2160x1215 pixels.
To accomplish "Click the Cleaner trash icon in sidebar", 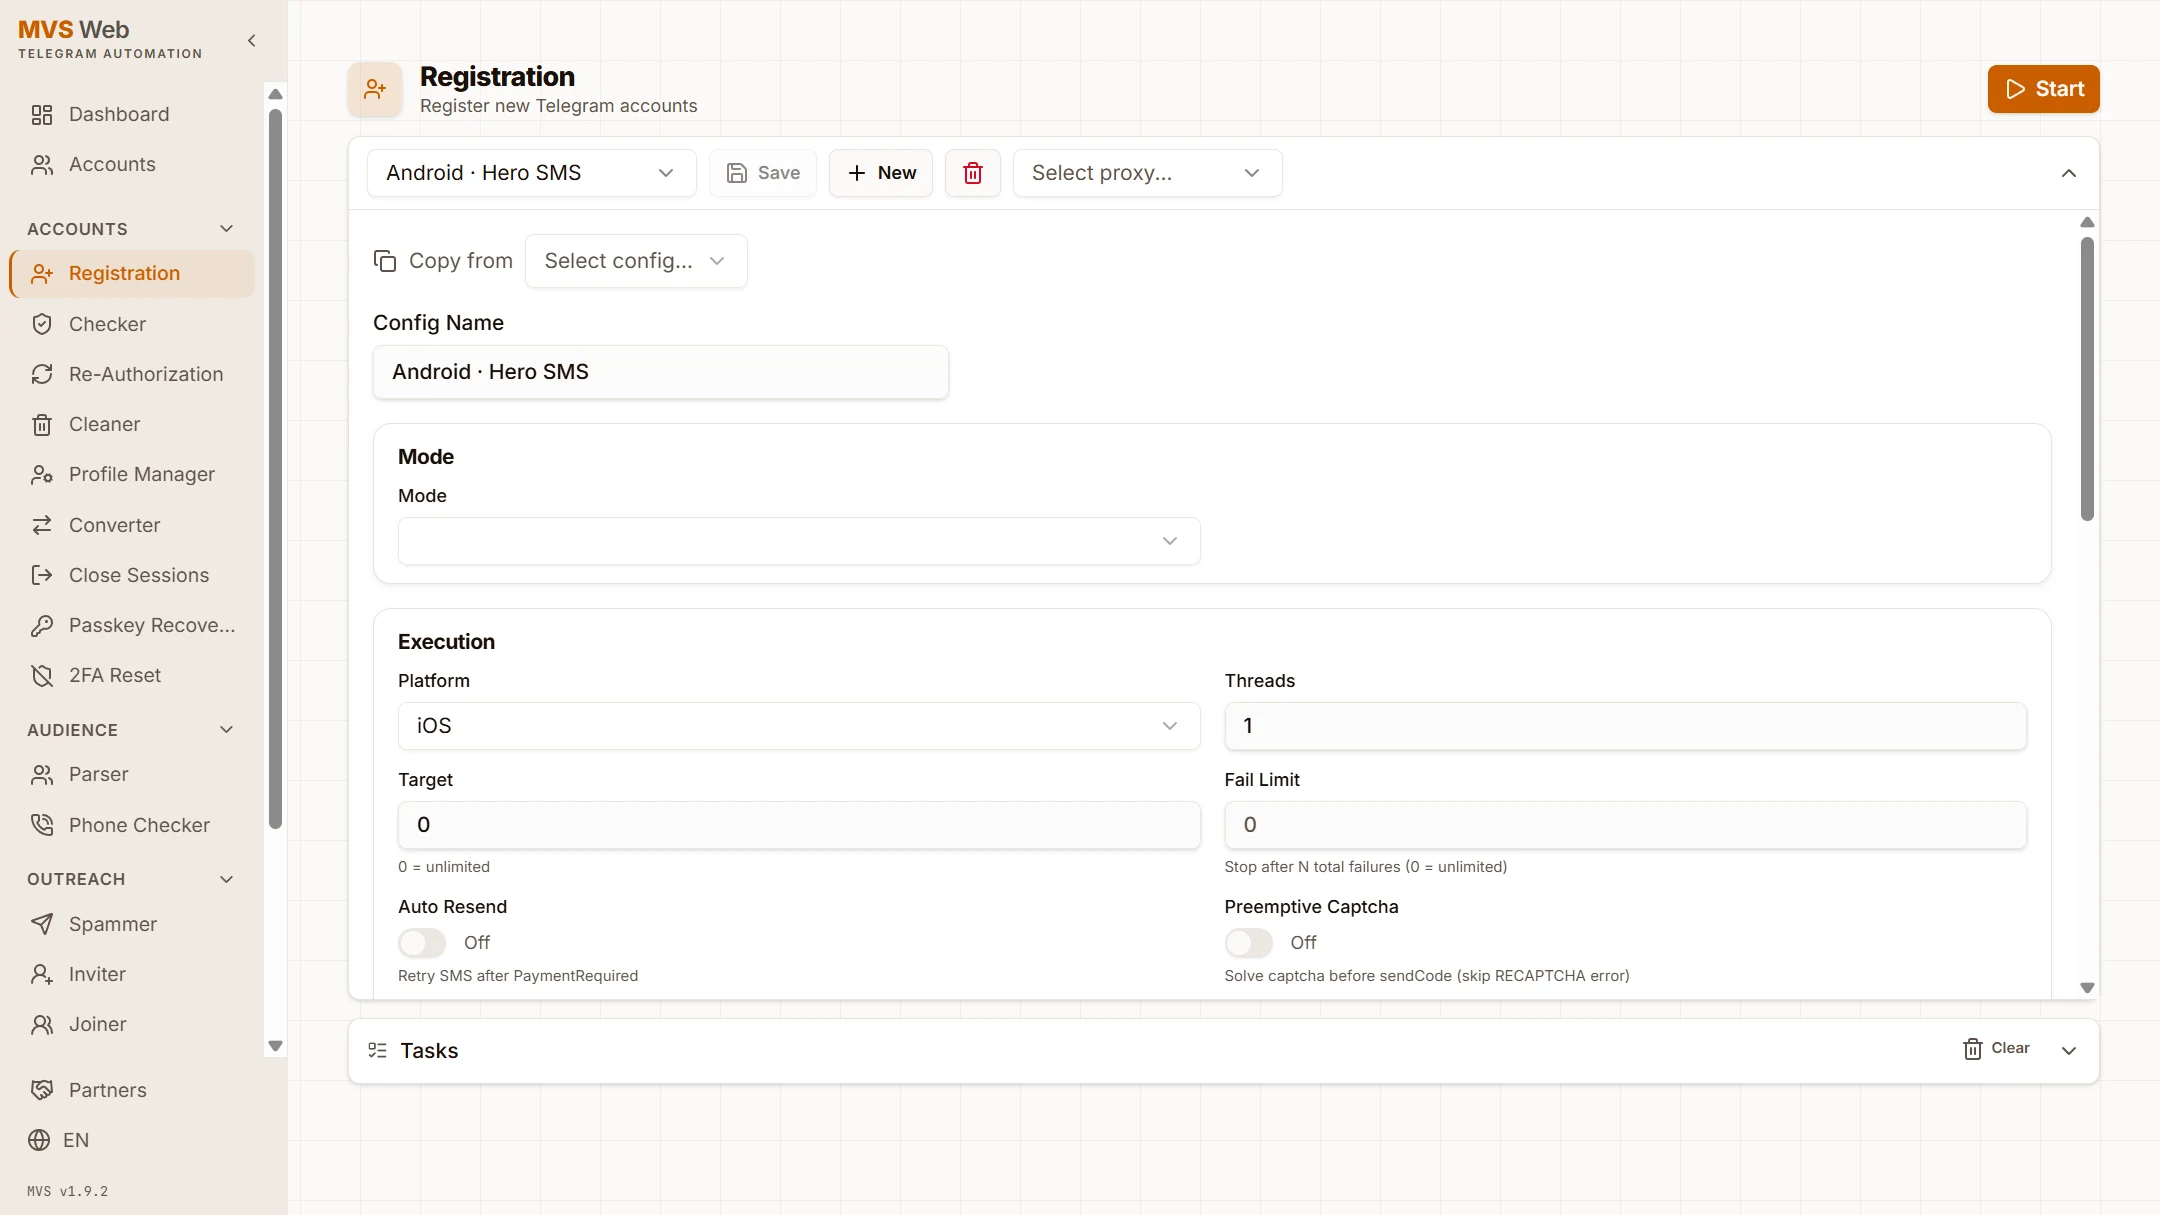I will (x=42, y=425).
